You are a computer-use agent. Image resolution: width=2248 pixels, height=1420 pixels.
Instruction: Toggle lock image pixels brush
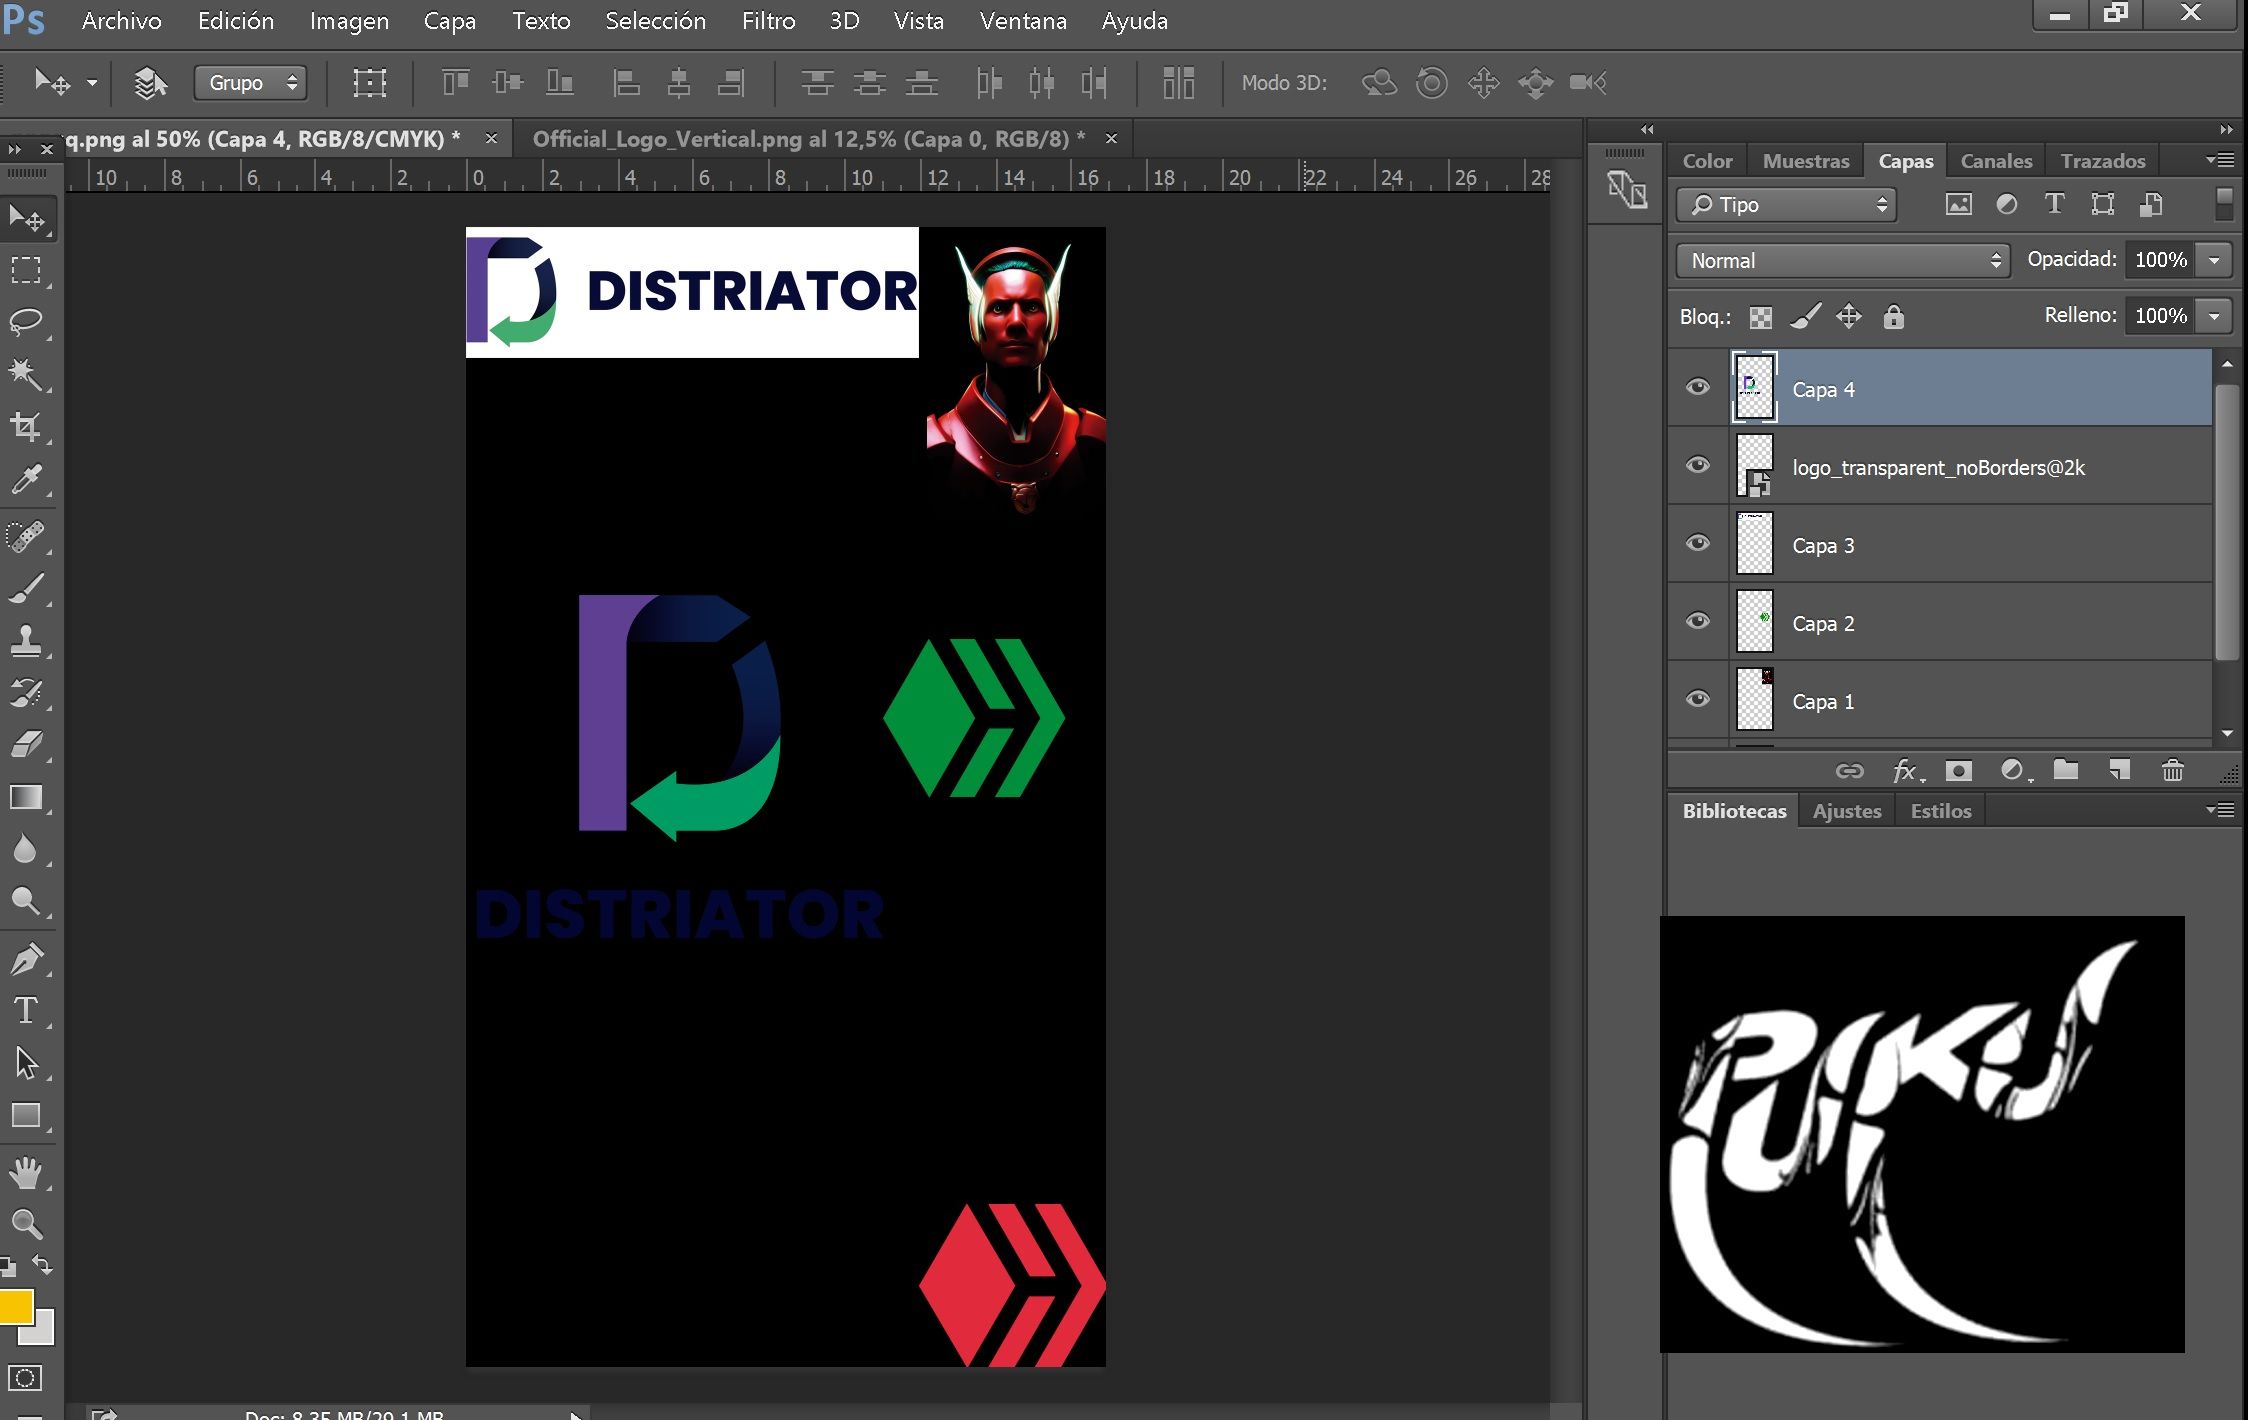tap(1805, 317)
